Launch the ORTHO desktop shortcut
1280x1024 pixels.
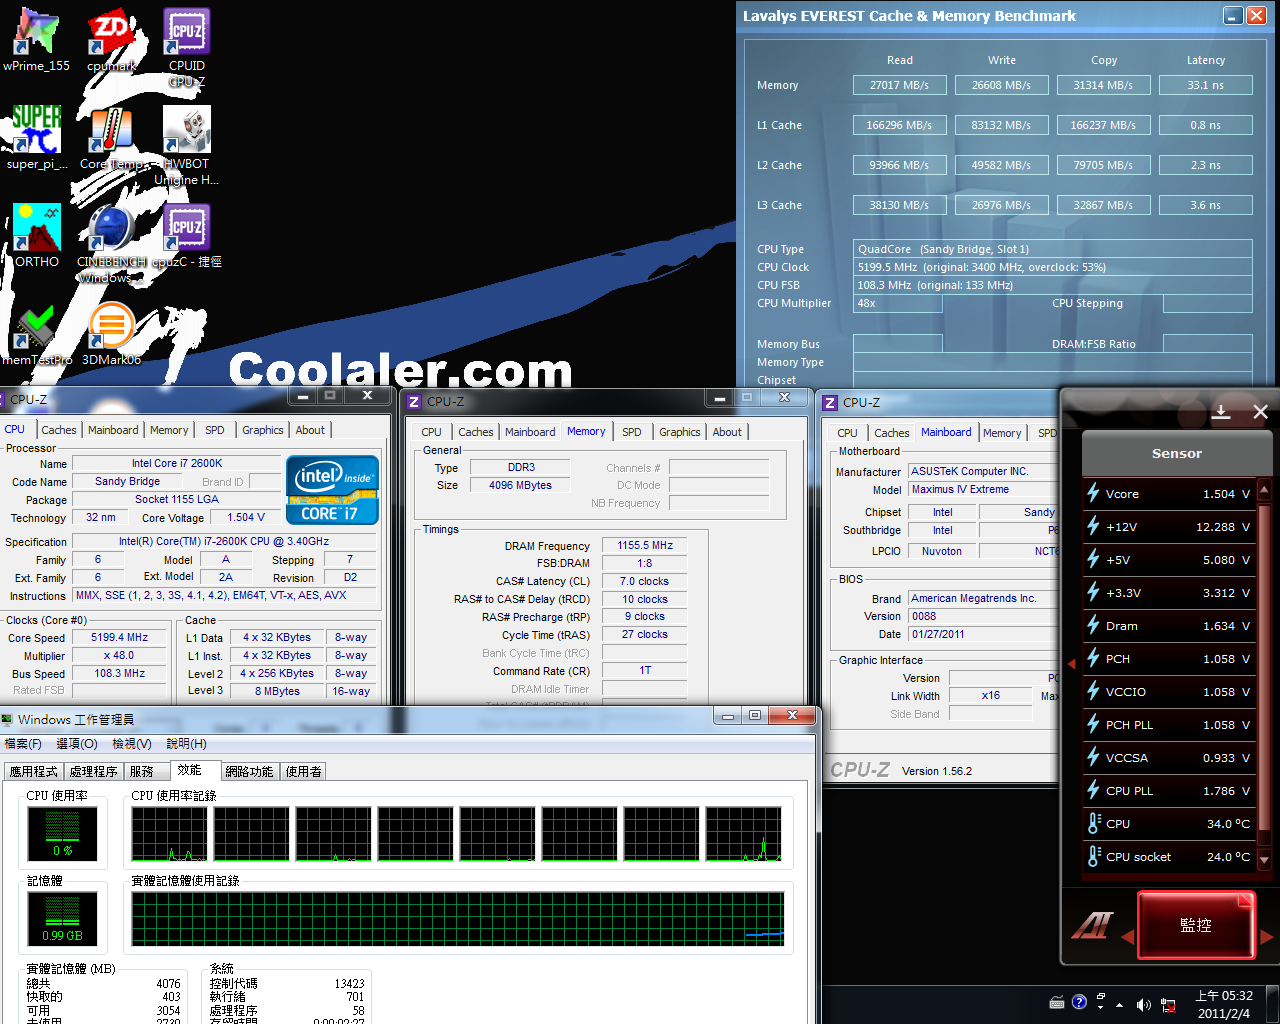[37, 236]
